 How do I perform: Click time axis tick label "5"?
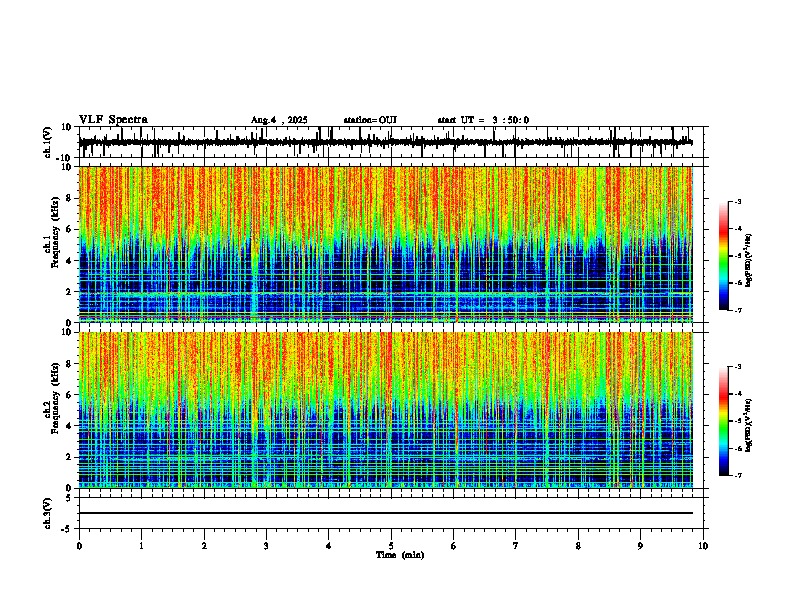pos(391,546)
